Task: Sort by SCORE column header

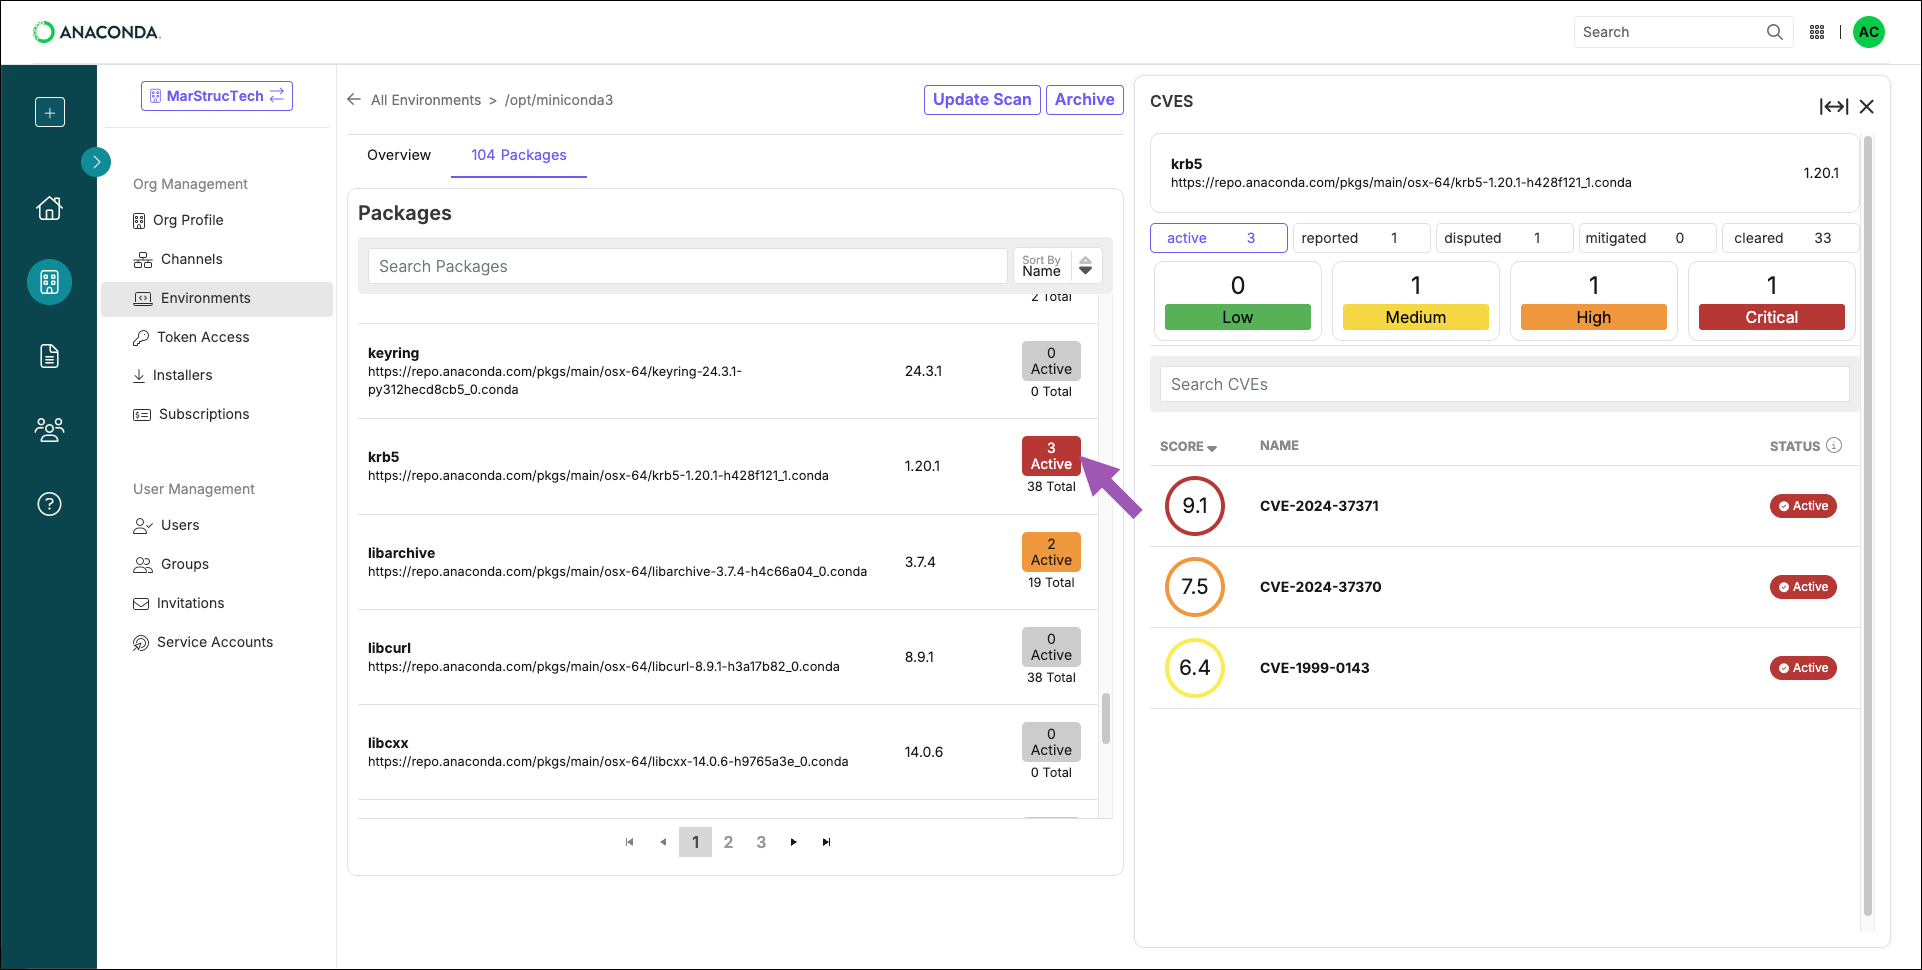Action: tap(1188, 447)
